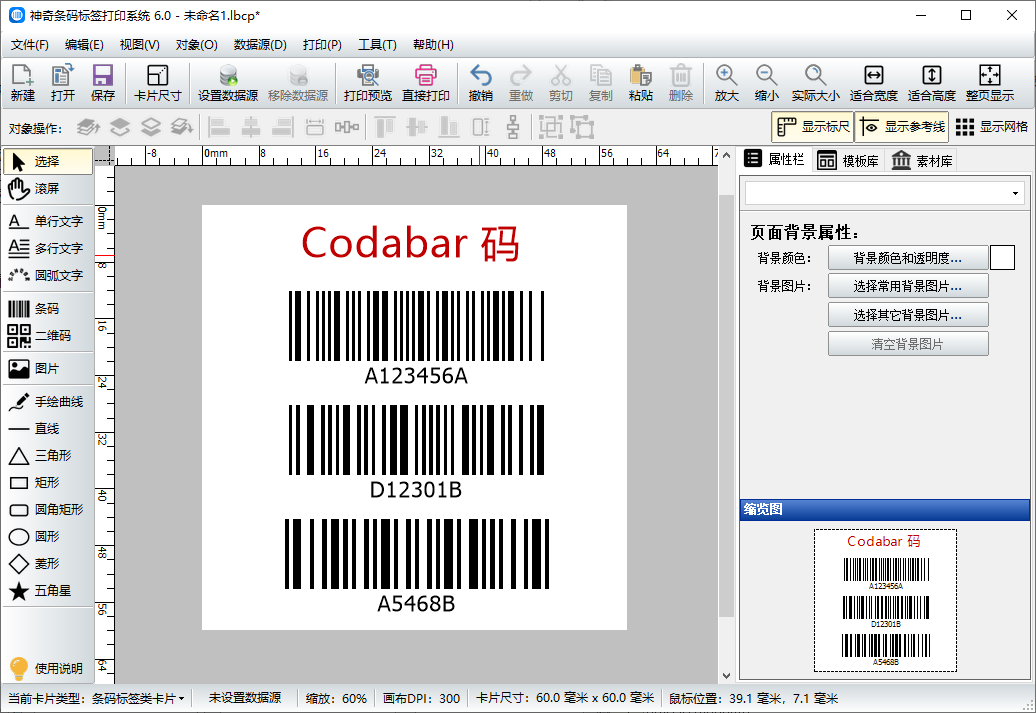The width and height of the screenshot is (1036, 713).
Task: Select the 五角星 star shape tool
Action: coord(45,591)
